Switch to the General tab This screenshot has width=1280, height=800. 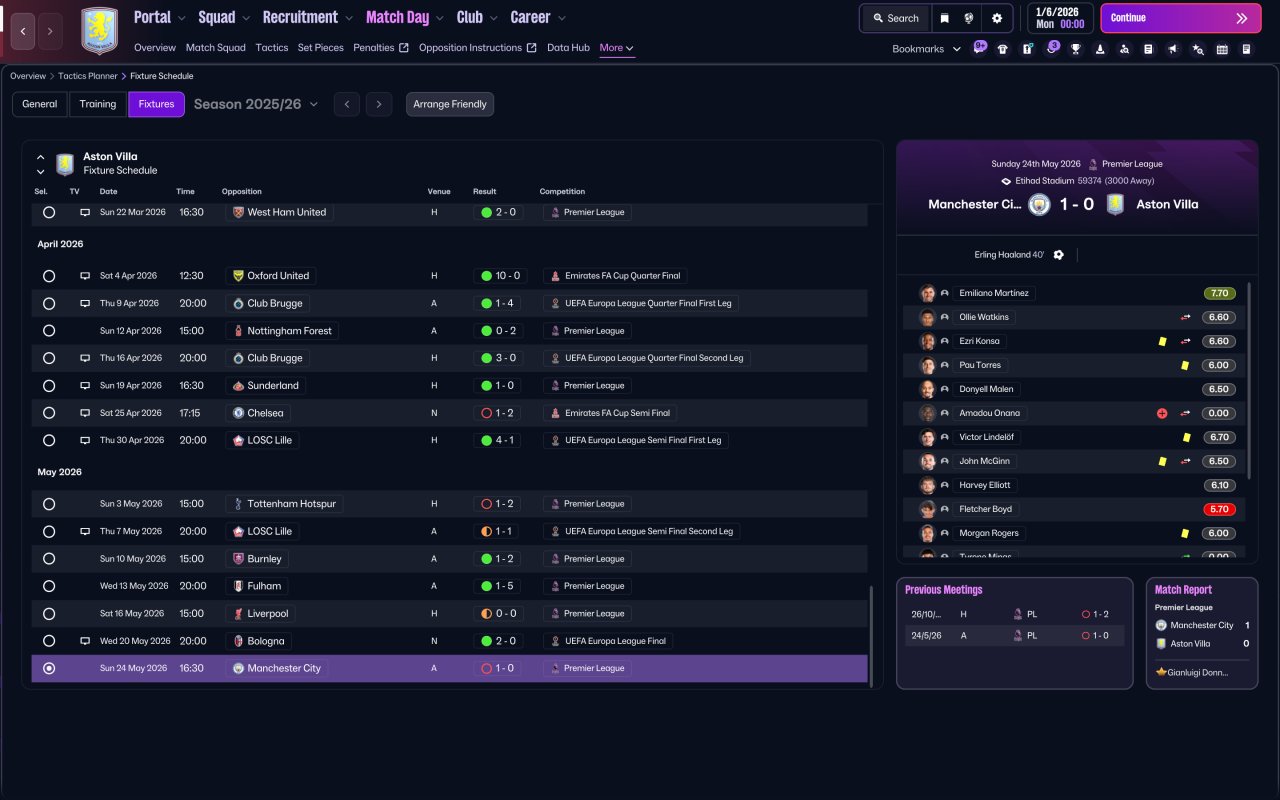40,104
